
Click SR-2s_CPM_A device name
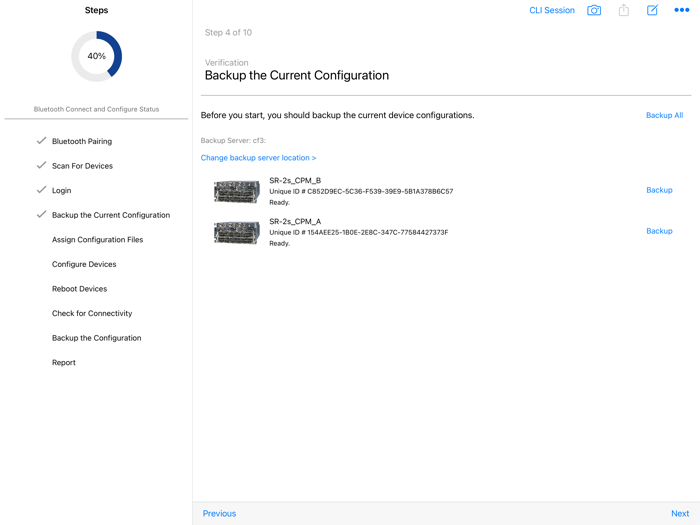point(295,221)
